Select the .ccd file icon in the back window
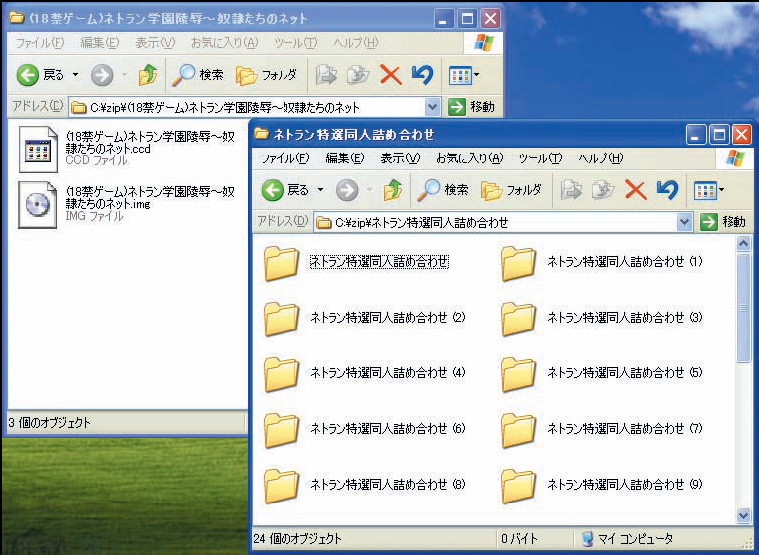 (38, 149)
